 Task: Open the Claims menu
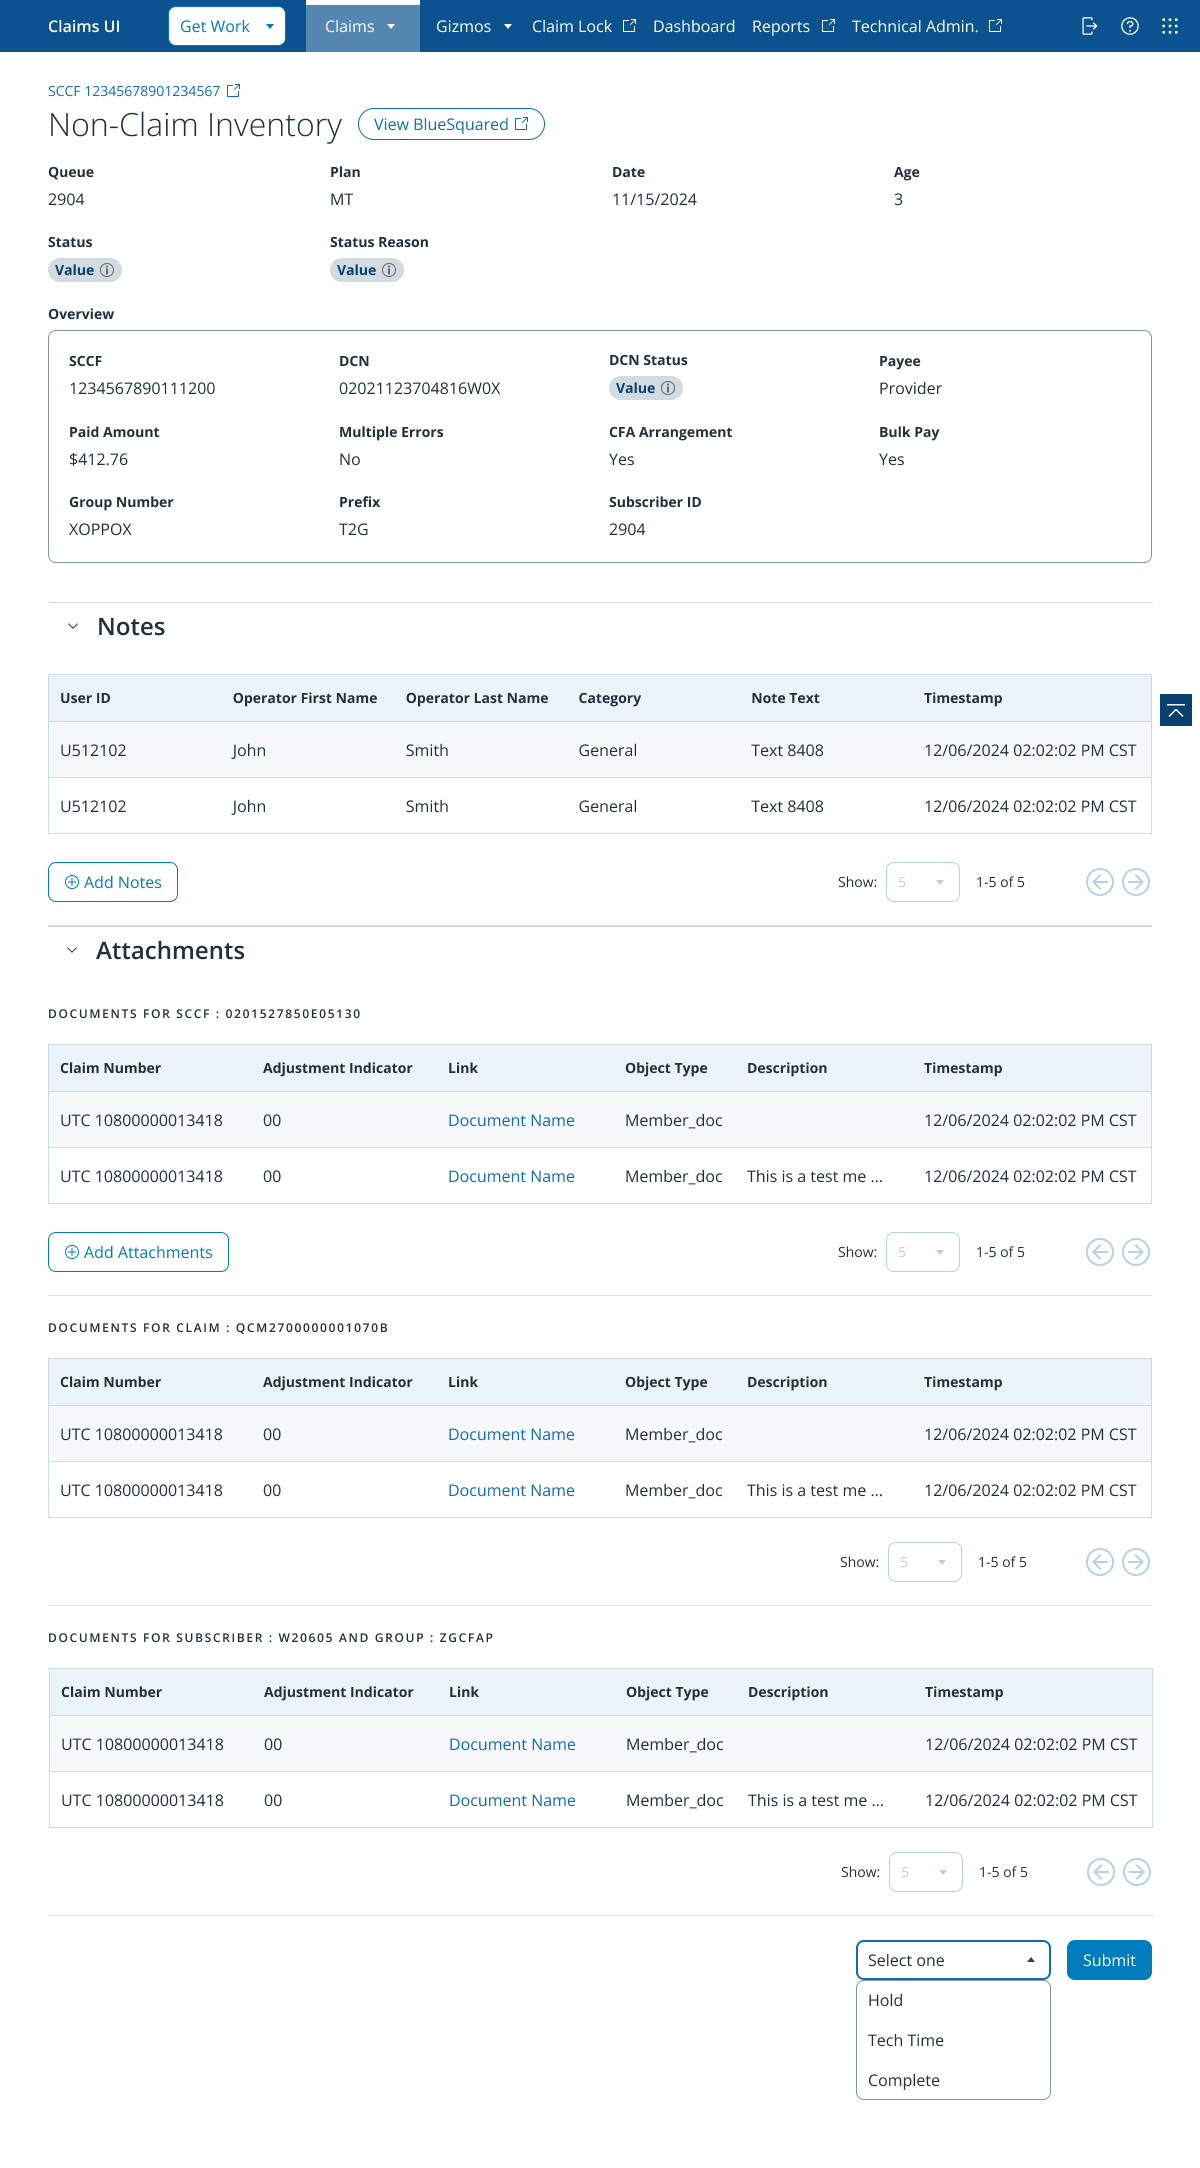(362, 26)
